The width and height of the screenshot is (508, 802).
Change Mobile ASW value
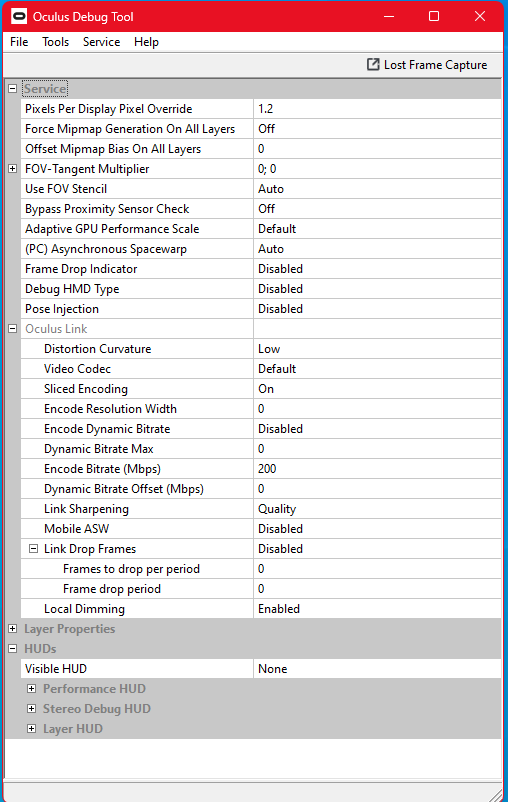[x=377, y=528]
